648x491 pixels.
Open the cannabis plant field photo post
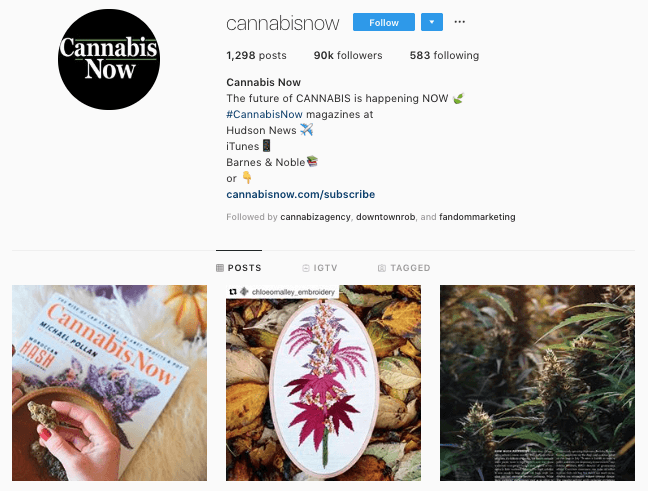pyautogui.click(x=537, y=383)
